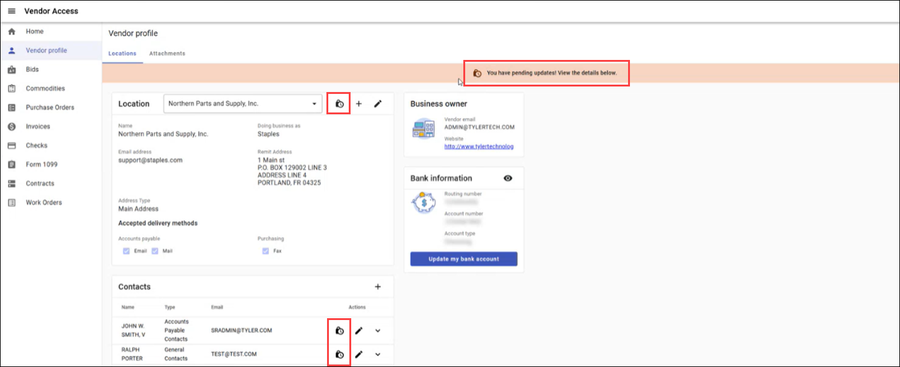Click email SRADMIN@TYLER.COM
The image size is (900, 367).
click(241, 330)
